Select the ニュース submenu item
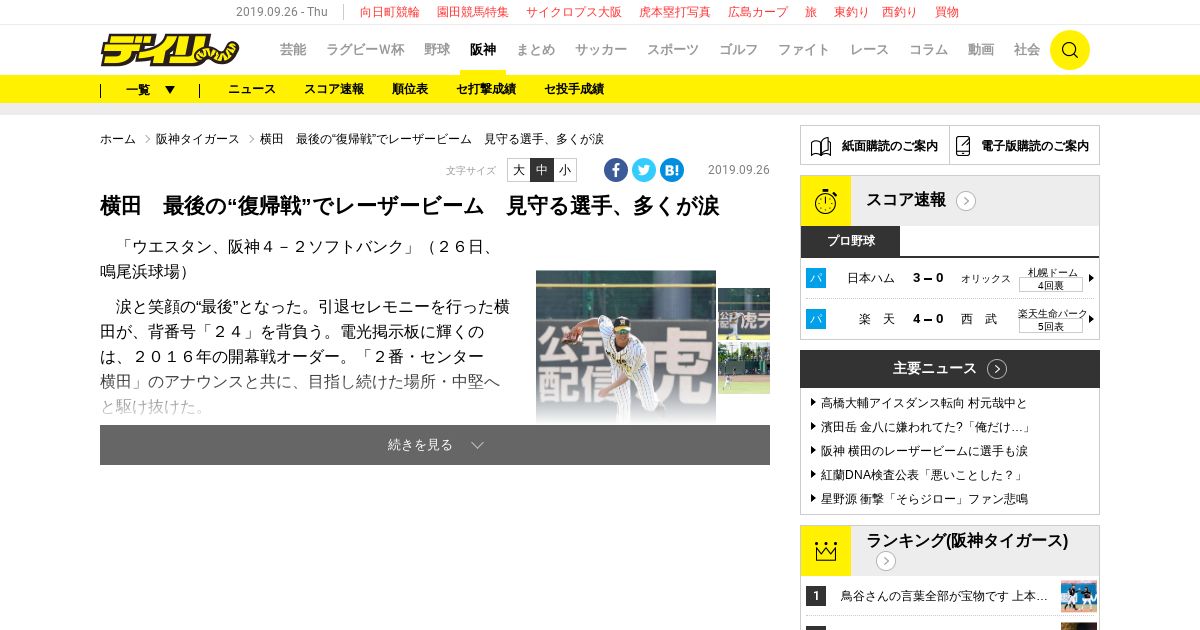The width and height of the screenshot is (1200, 630). pos(252,89)
